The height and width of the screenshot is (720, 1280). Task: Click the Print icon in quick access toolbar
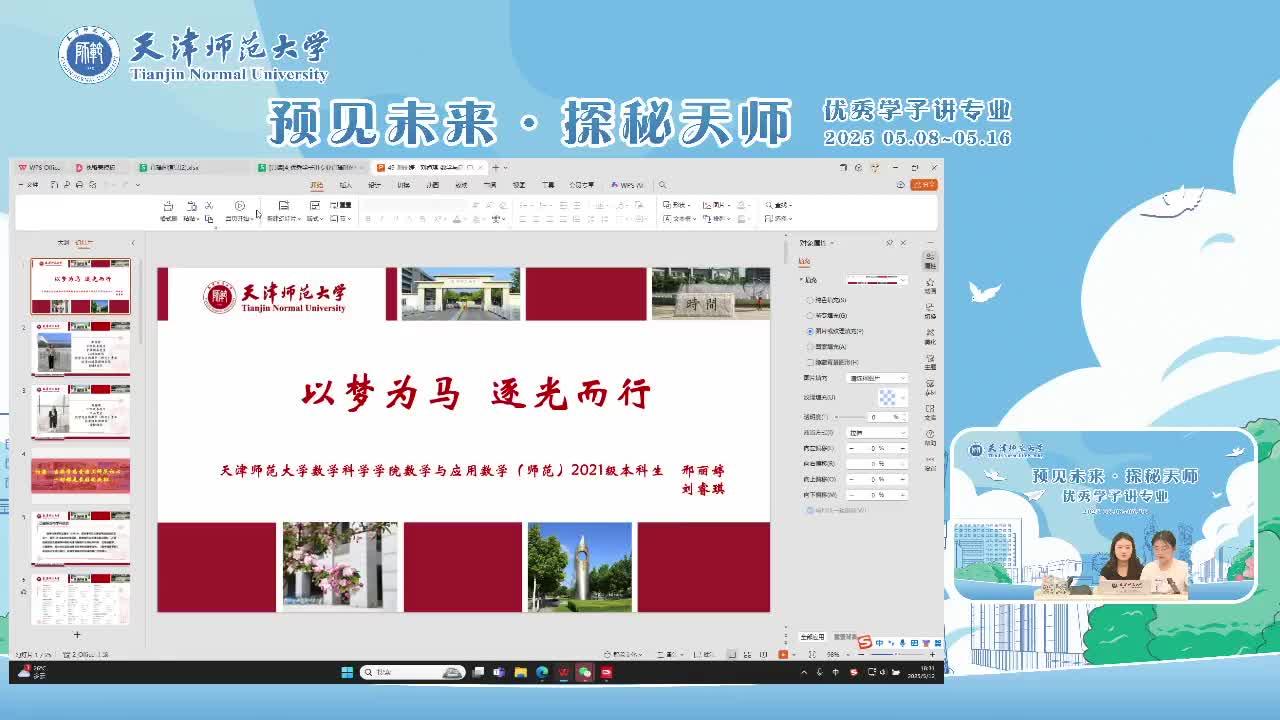[79, 185]
